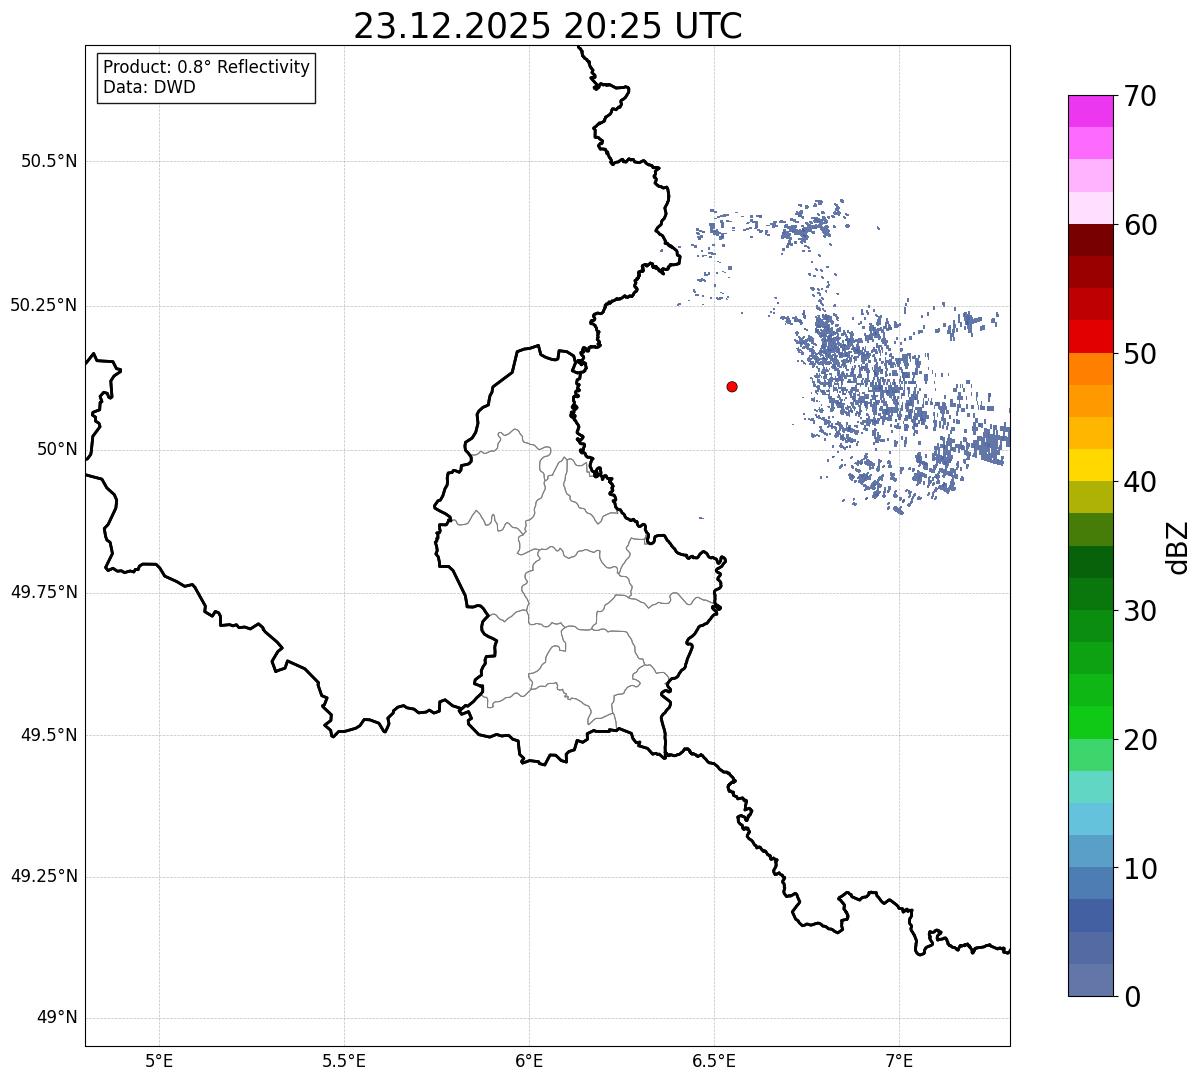Click the colorbar tick label 40
Screen dimensions: 1202x1081
click(1140, 482)
